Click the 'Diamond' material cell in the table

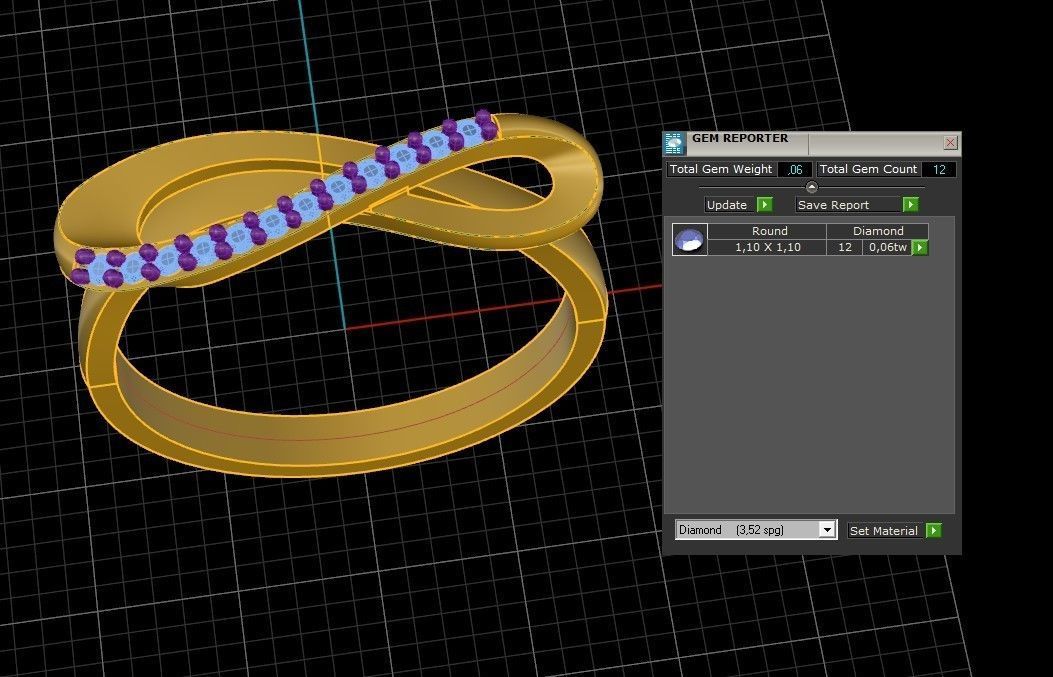point(878,231)
